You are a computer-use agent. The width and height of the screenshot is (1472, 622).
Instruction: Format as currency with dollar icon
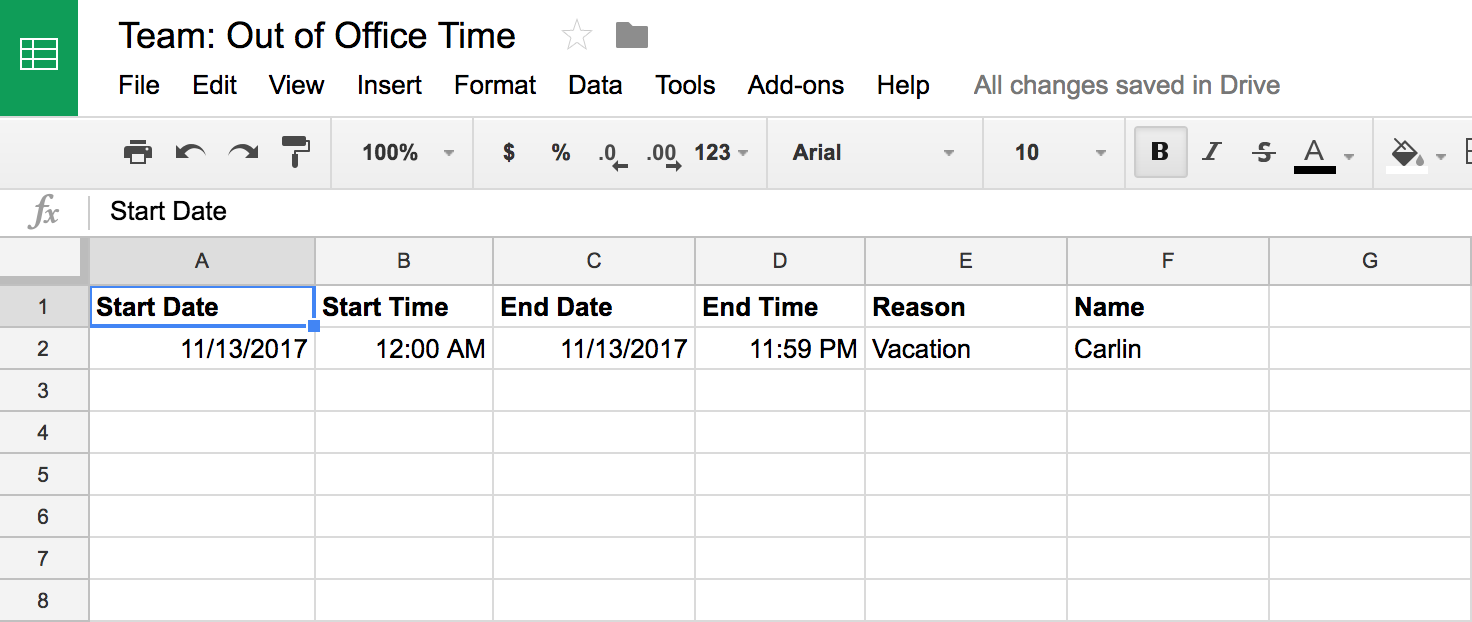point(509,152)
